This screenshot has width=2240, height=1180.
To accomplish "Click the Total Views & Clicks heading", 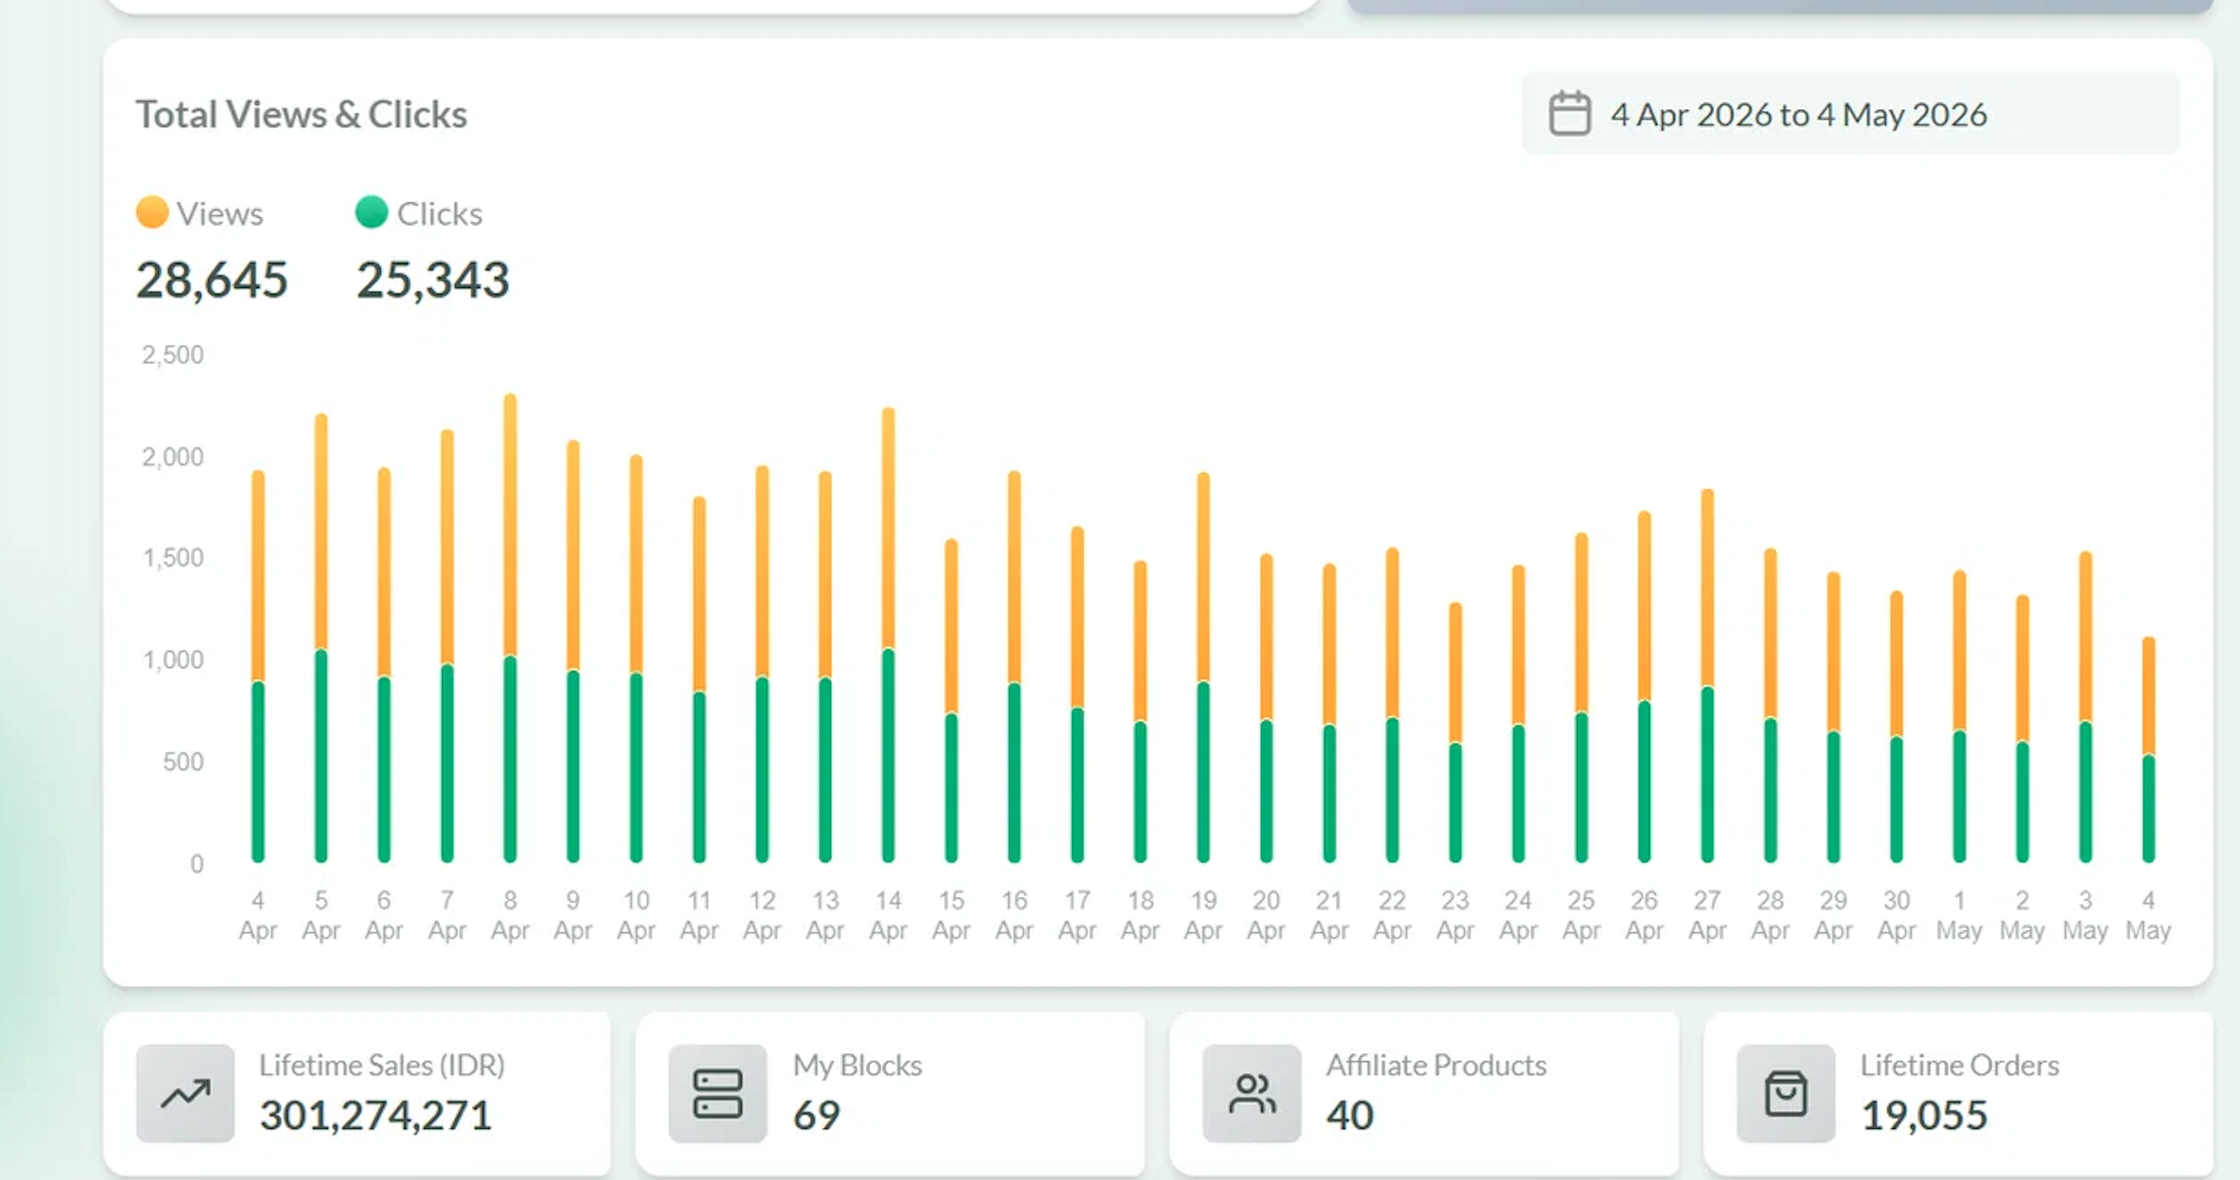I will (x=301, y=115).
